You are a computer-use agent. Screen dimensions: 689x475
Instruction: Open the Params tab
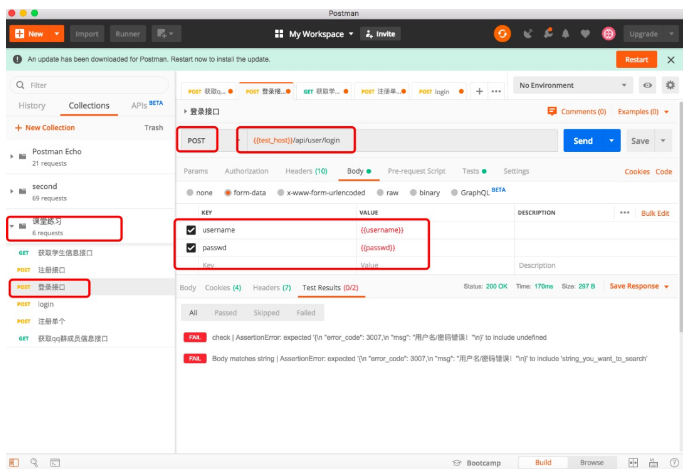point(196,171)
